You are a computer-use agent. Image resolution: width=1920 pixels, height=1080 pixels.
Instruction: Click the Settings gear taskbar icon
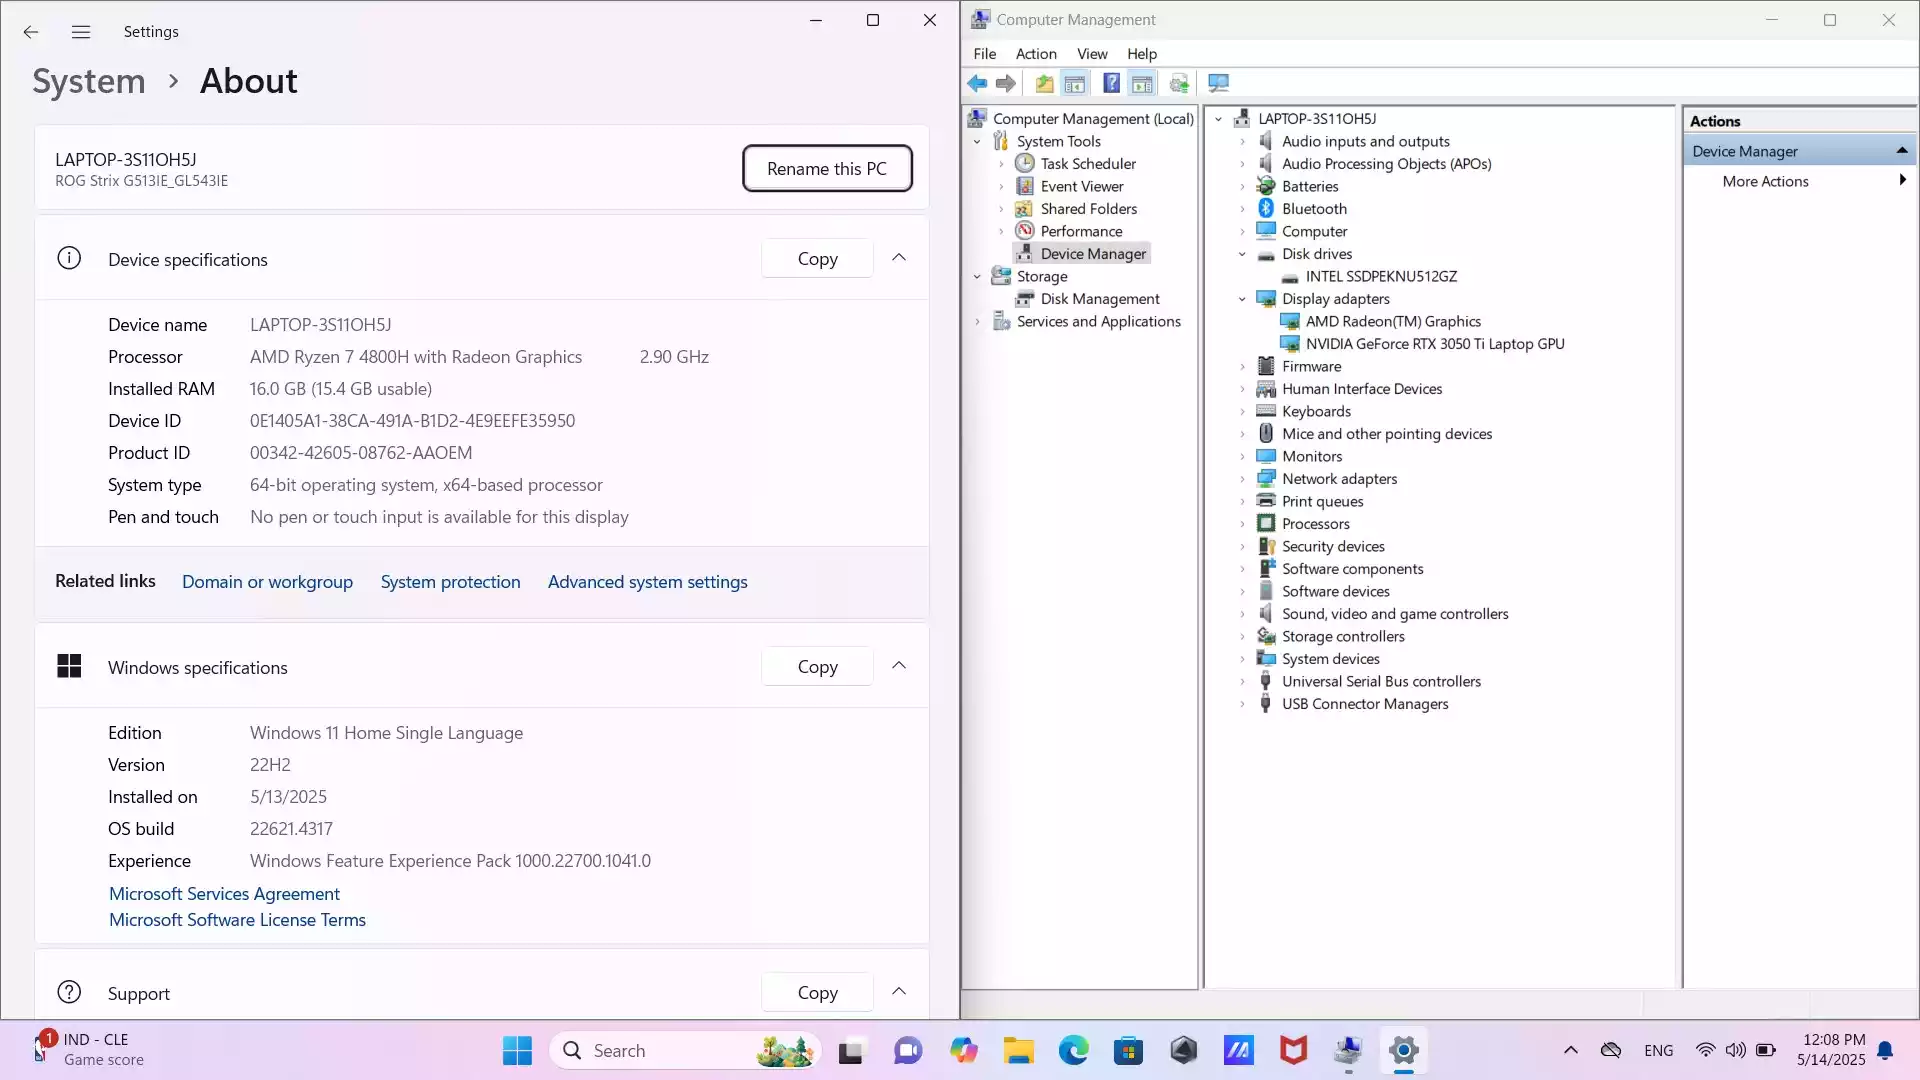pos(1404,1051)
